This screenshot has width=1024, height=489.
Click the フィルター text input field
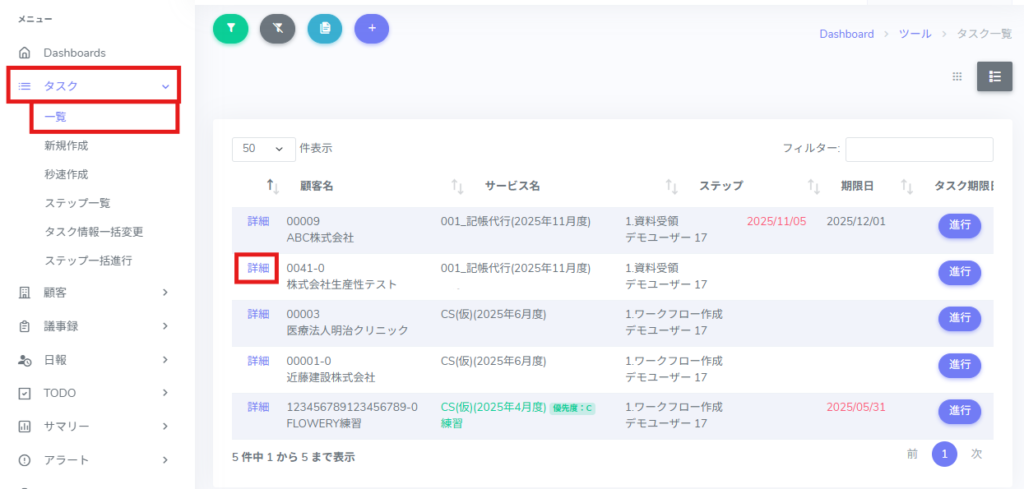click(x=919, y=149)
